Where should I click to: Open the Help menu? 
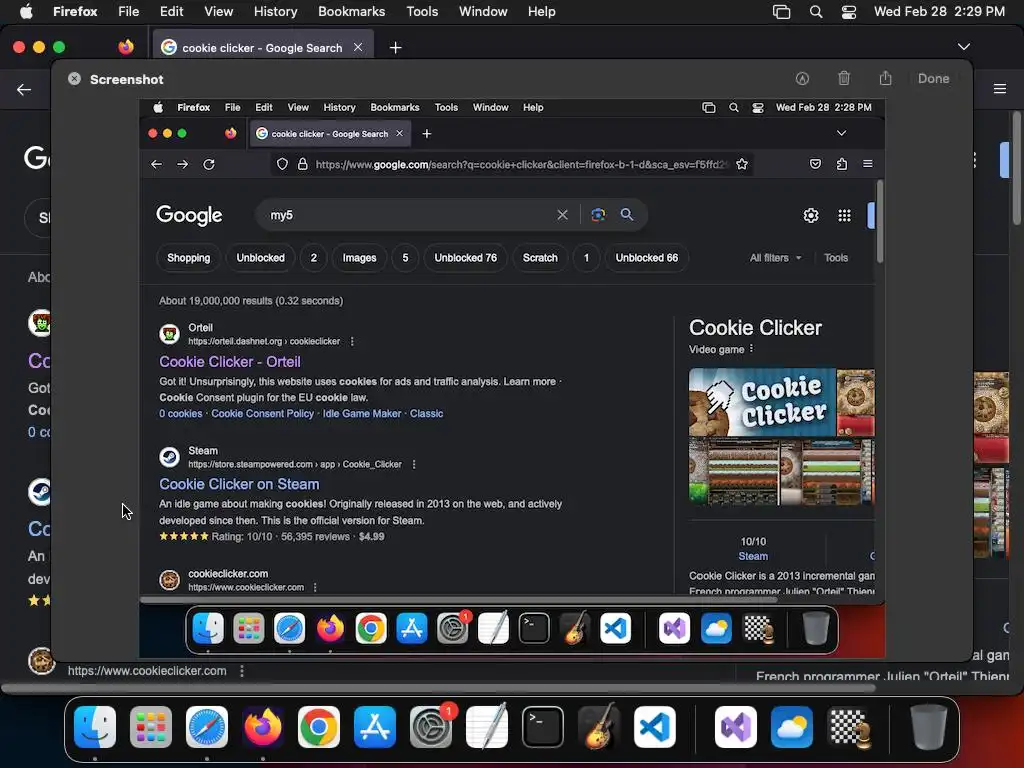[541, 11]
